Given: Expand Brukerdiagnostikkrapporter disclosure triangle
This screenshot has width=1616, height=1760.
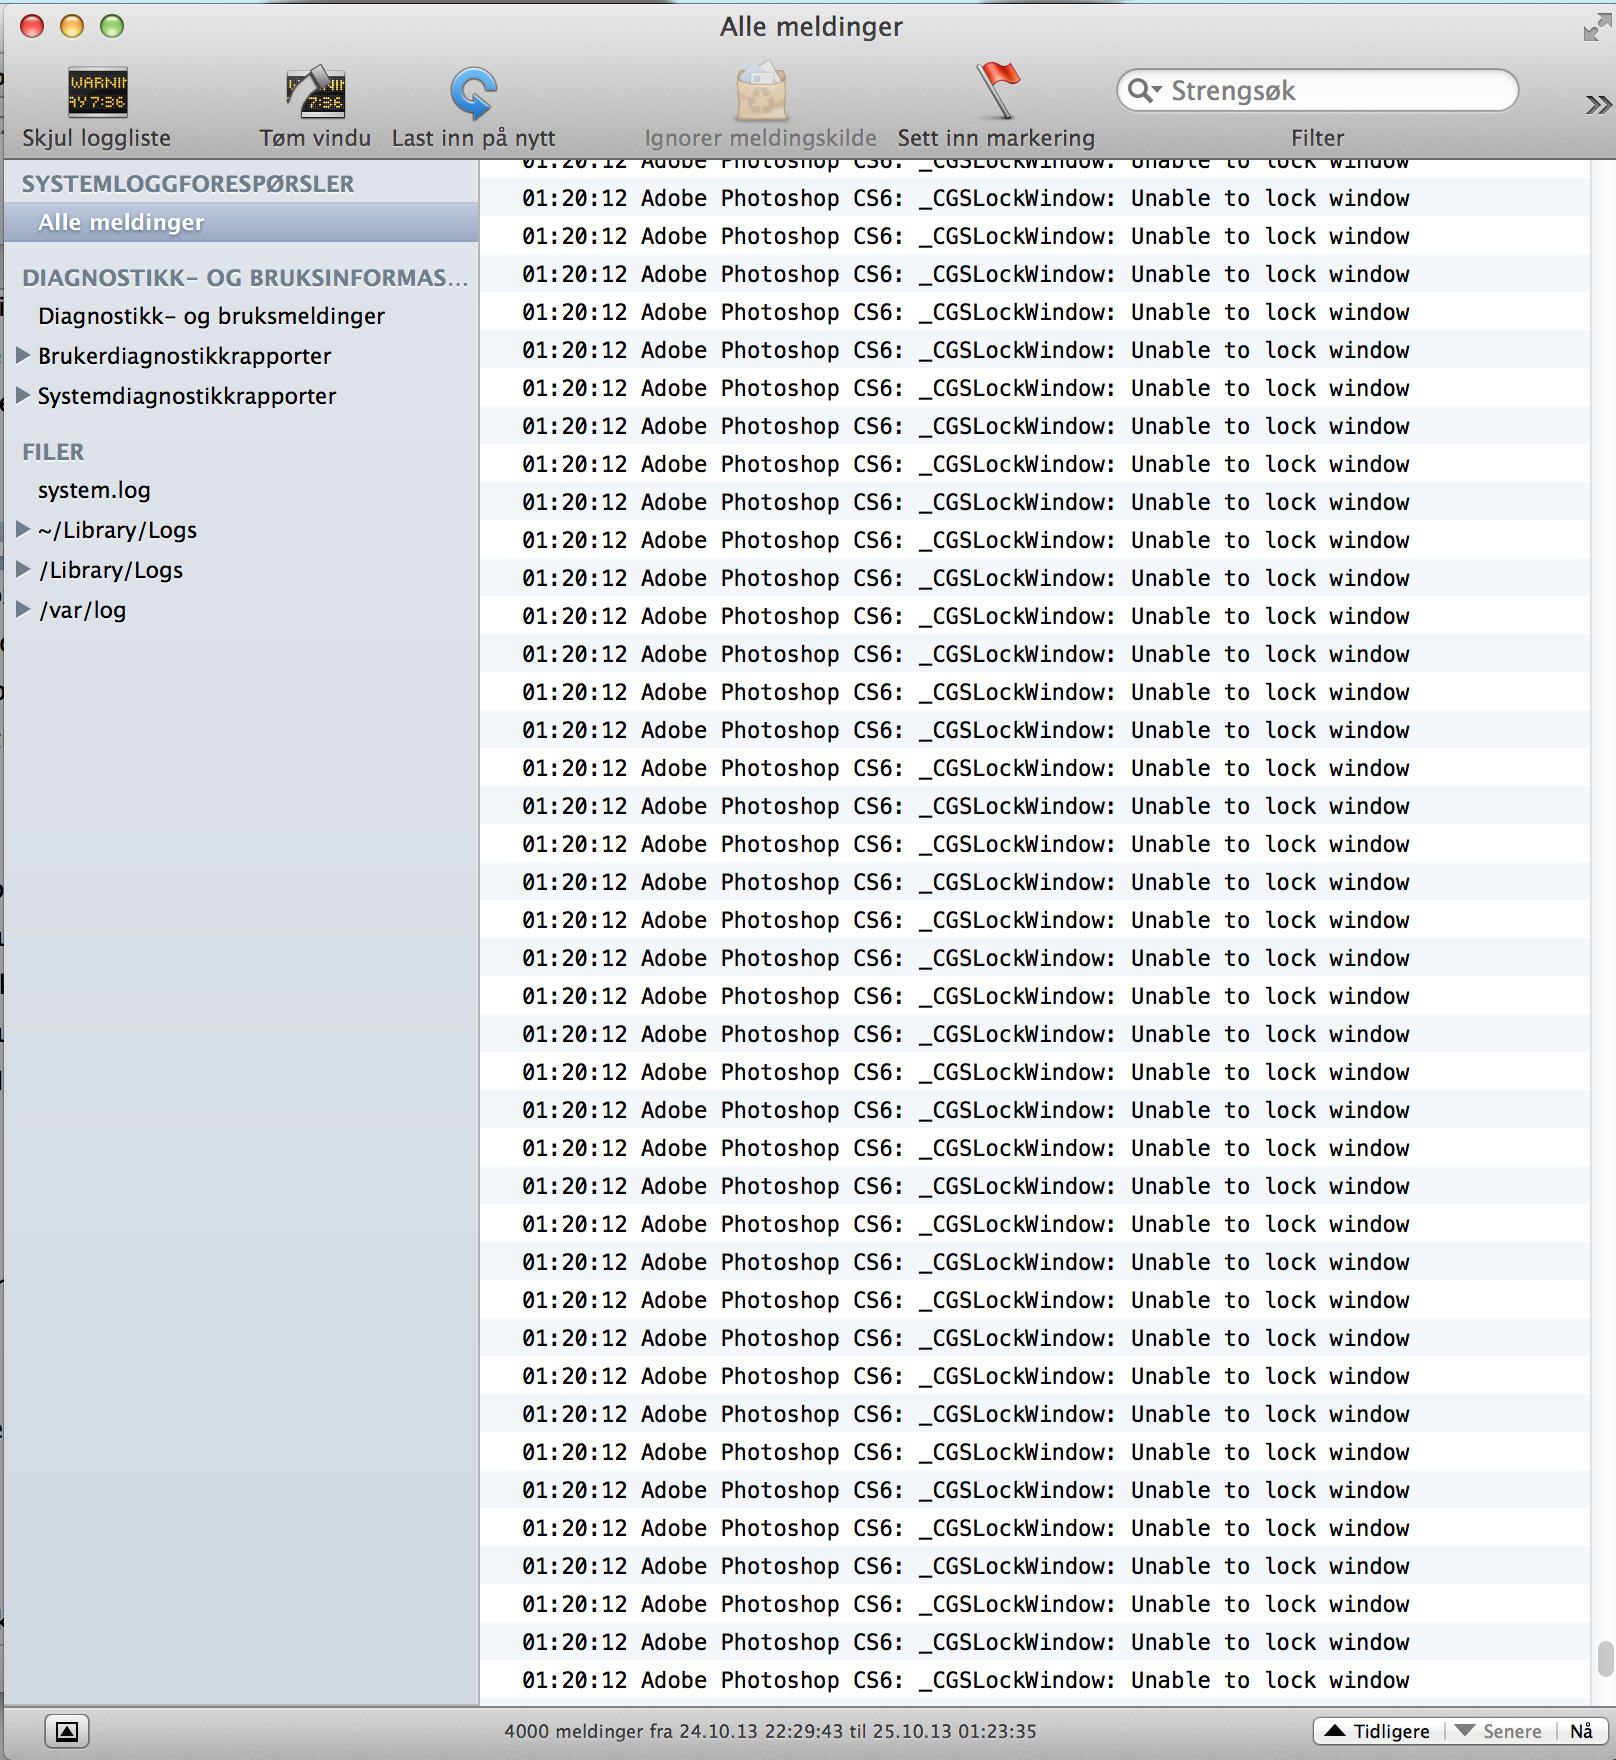Looking at the screenshot, I should (x=23, y=355).
